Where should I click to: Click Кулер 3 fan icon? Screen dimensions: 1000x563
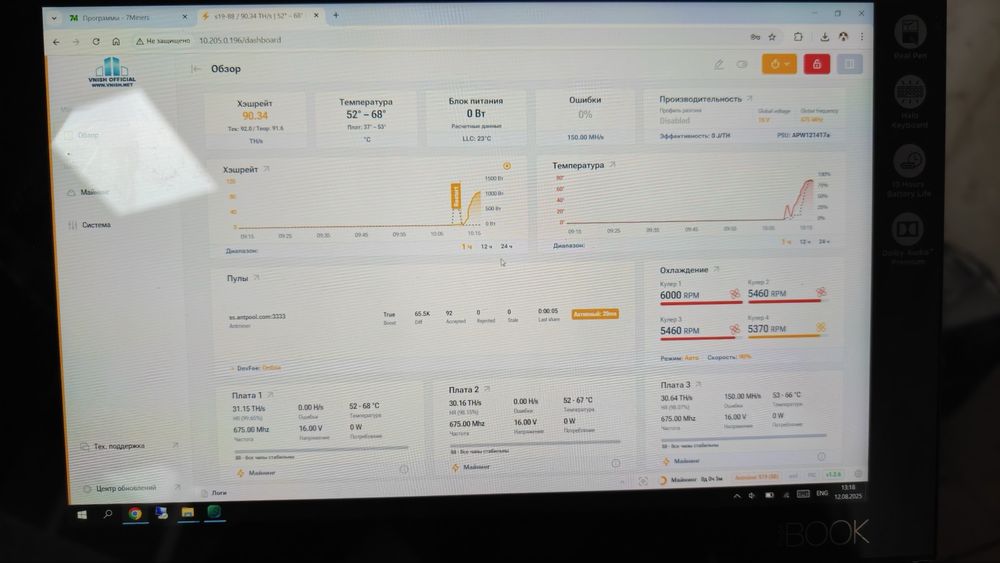735,329
